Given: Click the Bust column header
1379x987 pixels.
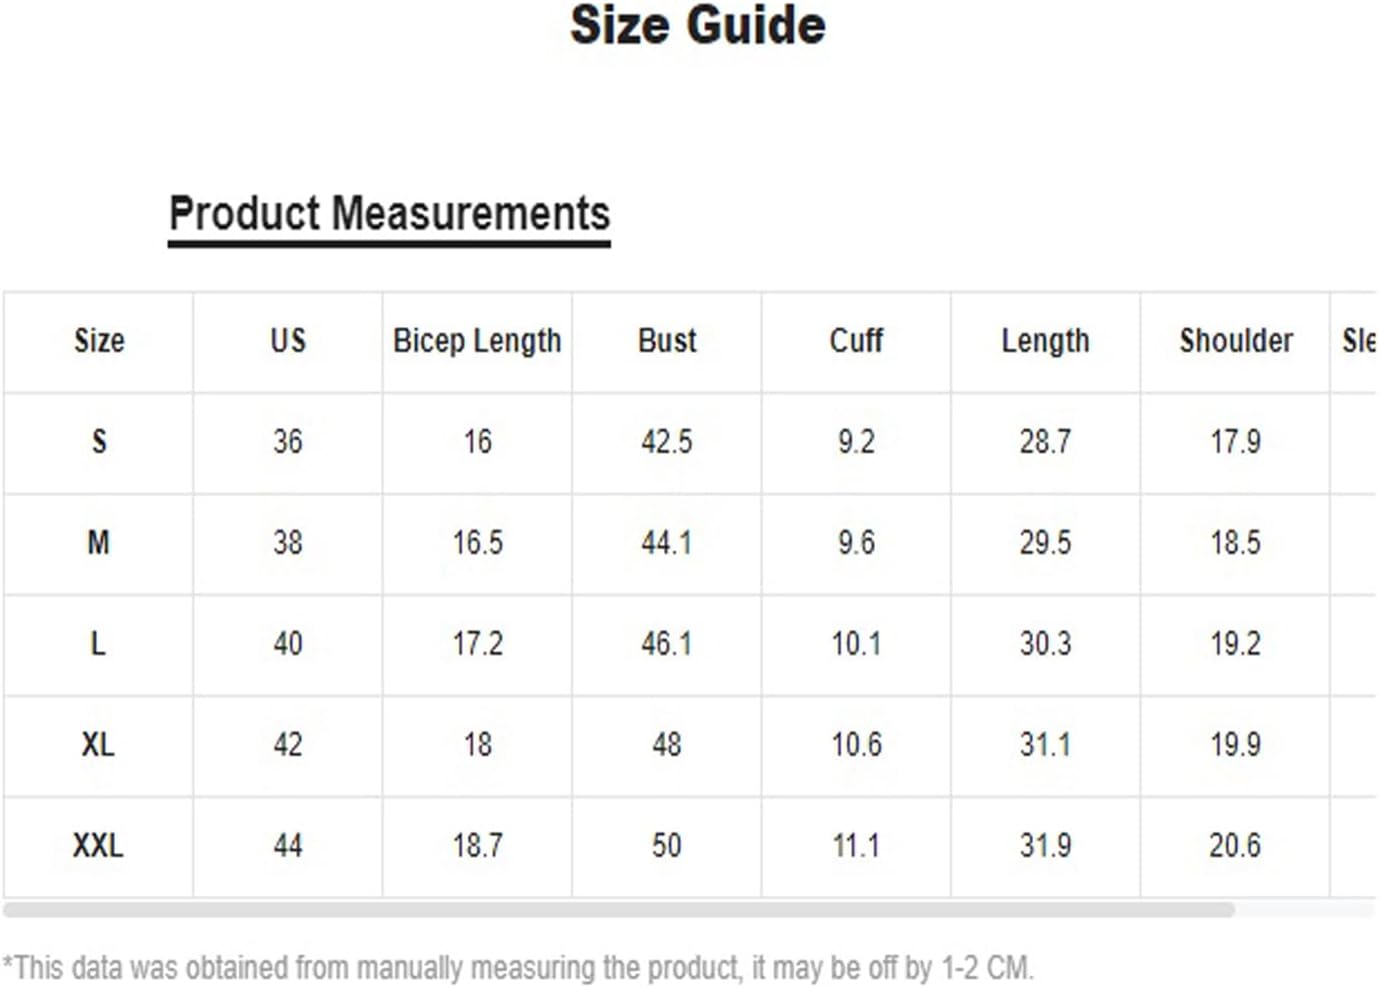Looking at the screenshot, I should (667, 341).
